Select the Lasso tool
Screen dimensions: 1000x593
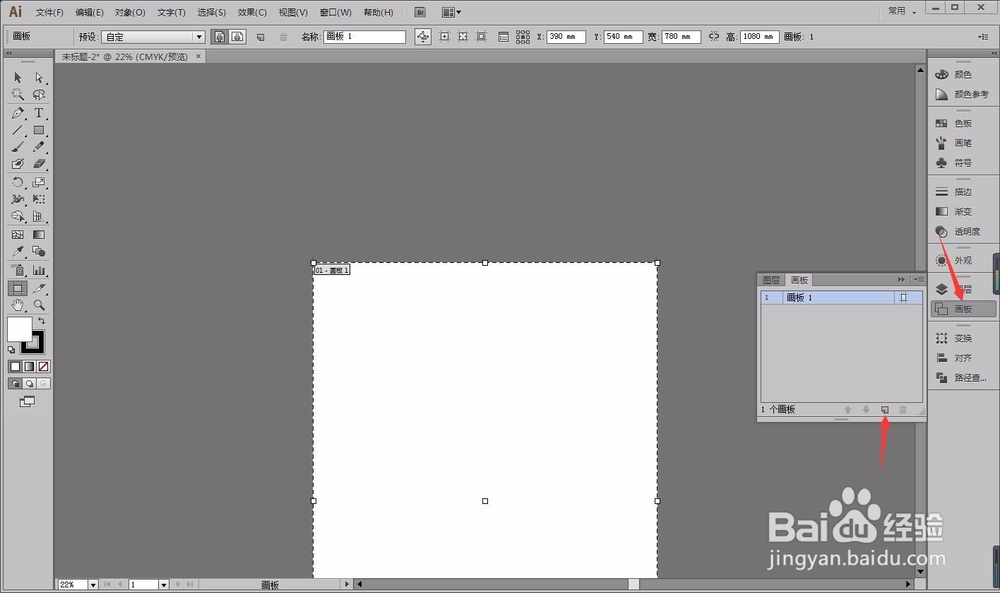click(x=39, y=94)
